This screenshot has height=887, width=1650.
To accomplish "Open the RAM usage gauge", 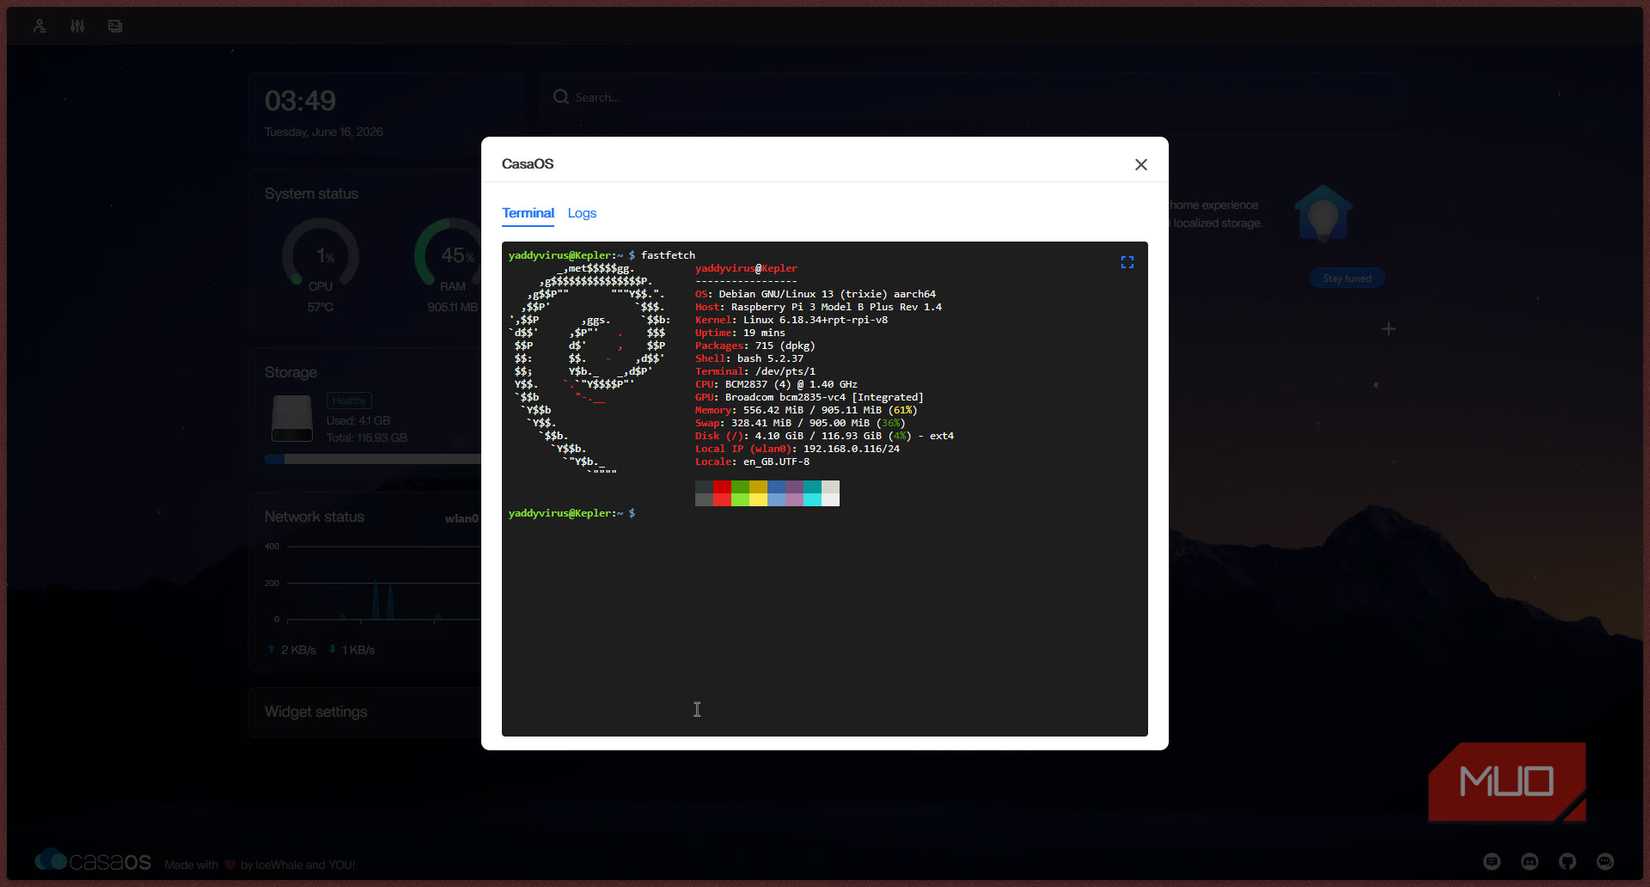I will click(452, 256).
